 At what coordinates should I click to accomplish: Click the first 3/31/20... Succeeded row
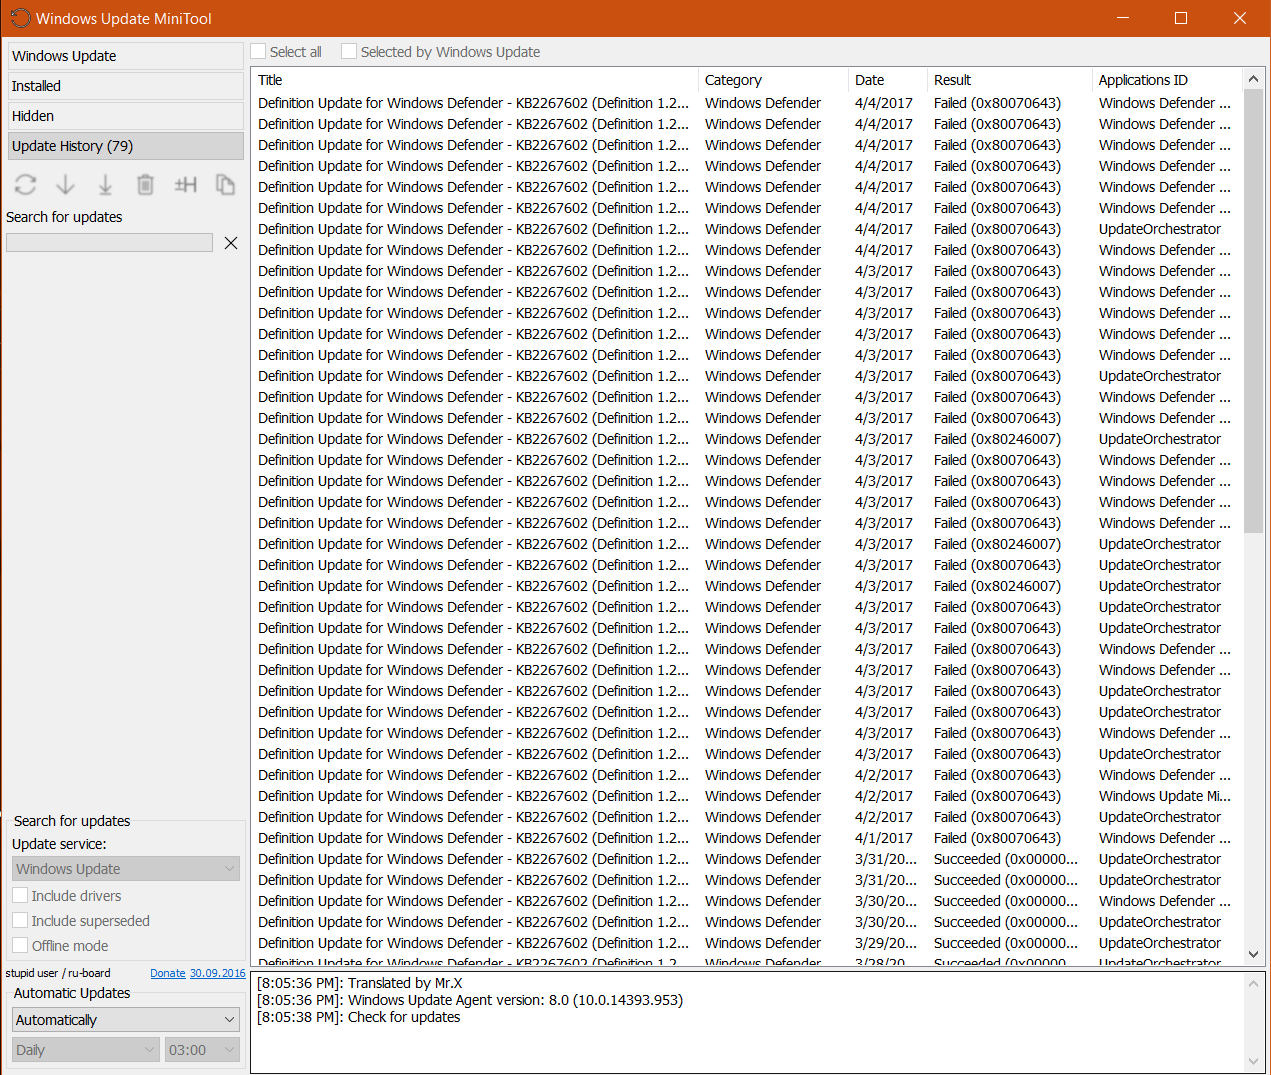pyautogui.click(x=745, y=859)
